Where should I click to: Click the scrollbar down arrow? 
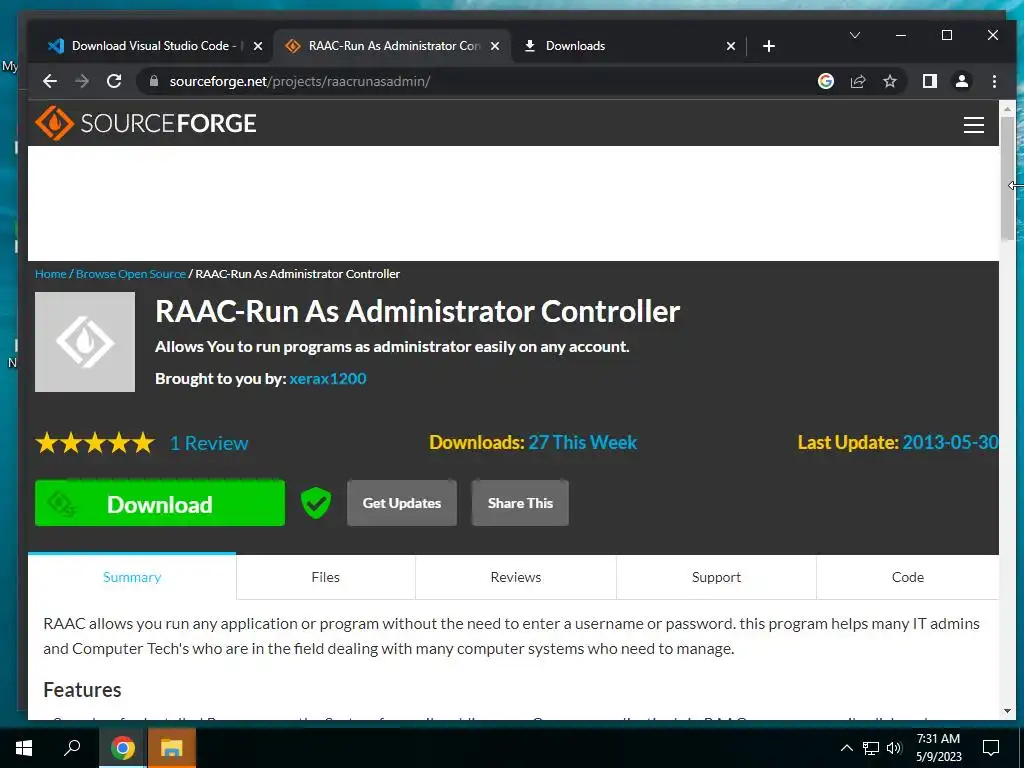[1007, 711]
